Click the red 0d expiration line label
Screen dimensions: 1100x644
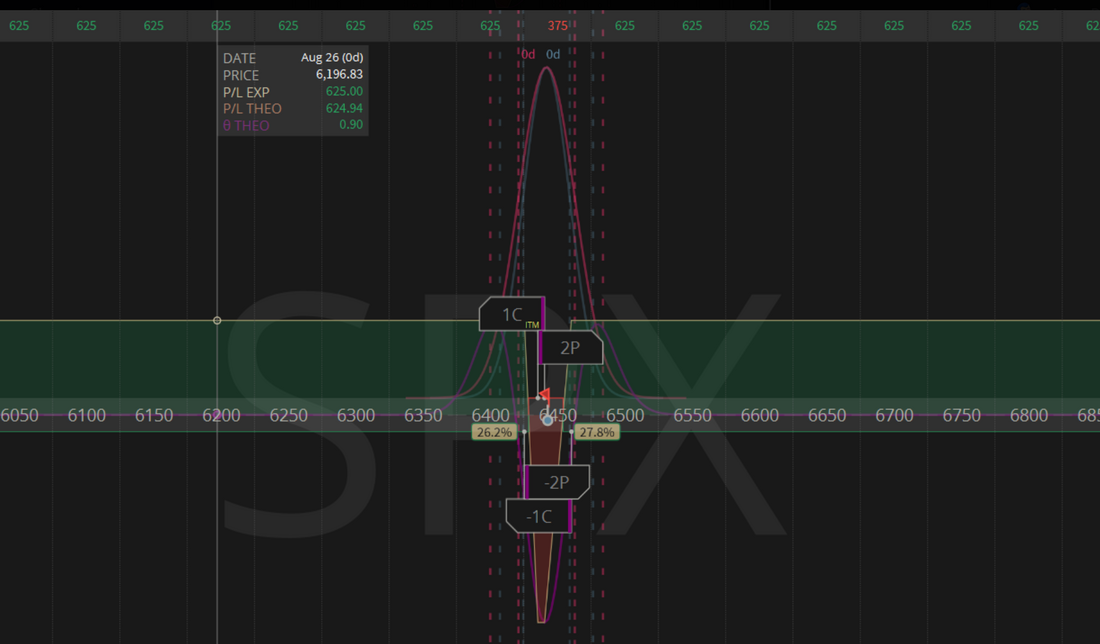pos(528,54)
